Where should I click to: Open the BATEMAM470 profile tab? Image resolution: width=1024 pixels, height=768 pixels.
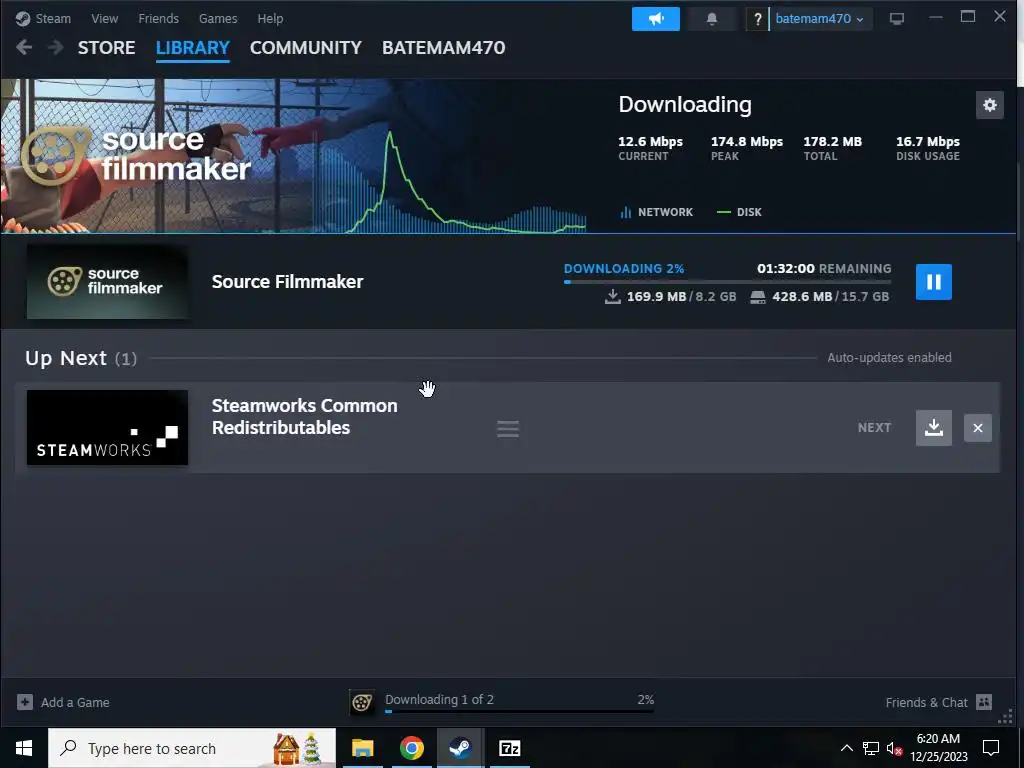point(443,48)
